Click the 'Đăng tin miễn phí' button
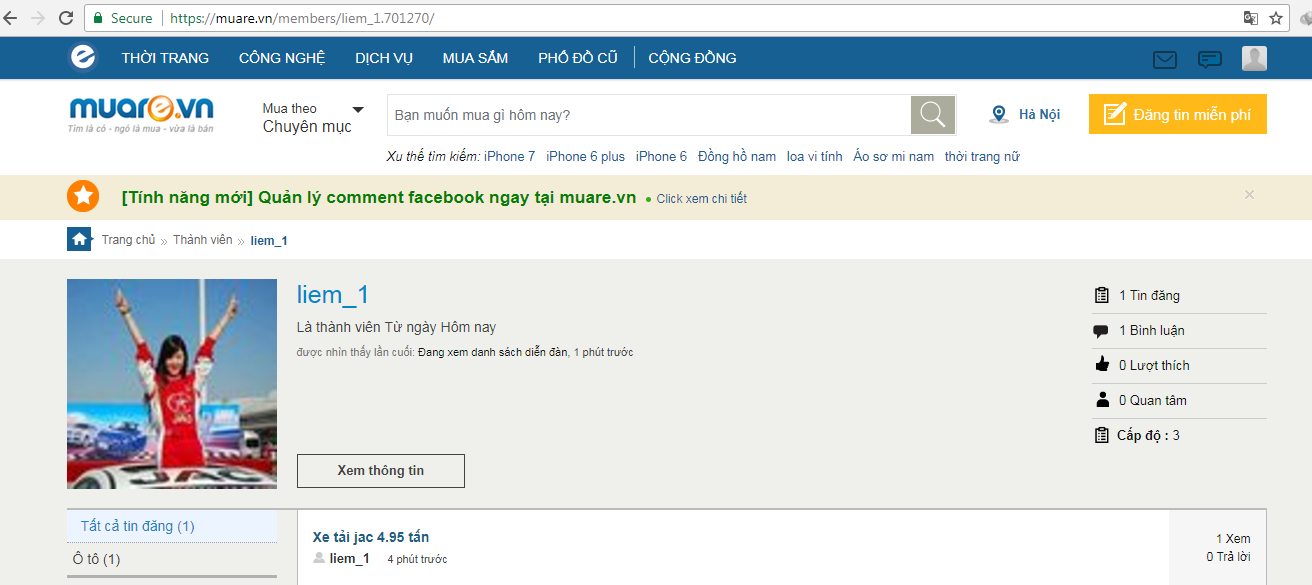The height and width of the screenshot is (585, 1312). 1177,115
